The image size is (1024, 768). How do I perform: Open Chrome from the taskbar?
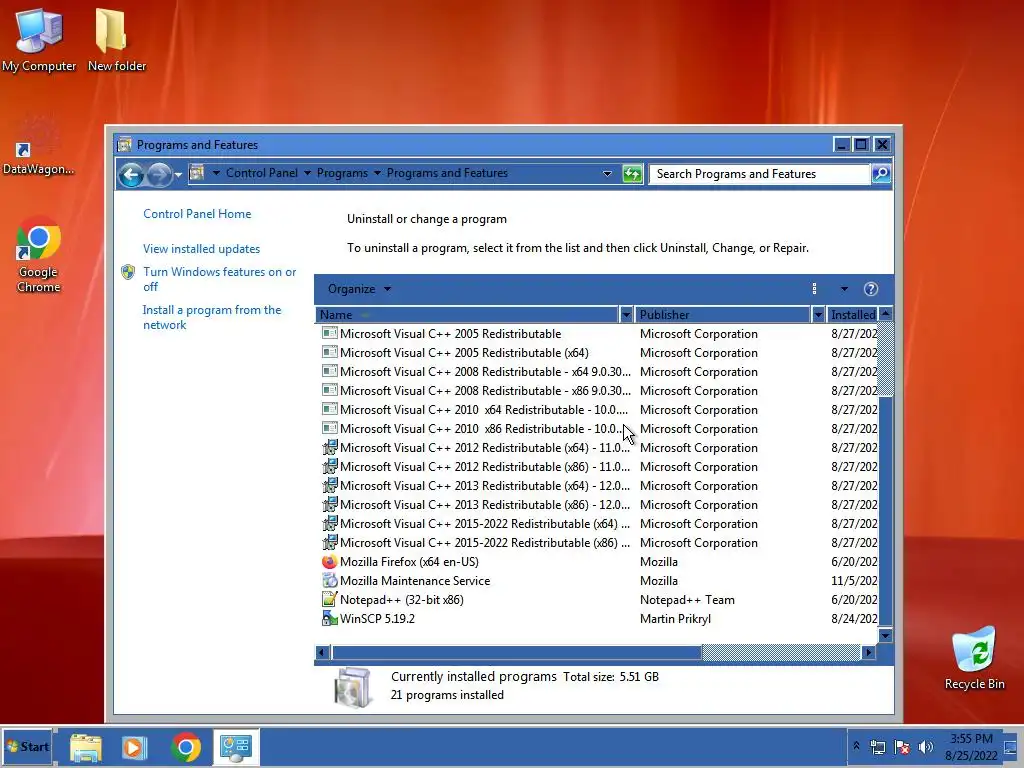185,747
